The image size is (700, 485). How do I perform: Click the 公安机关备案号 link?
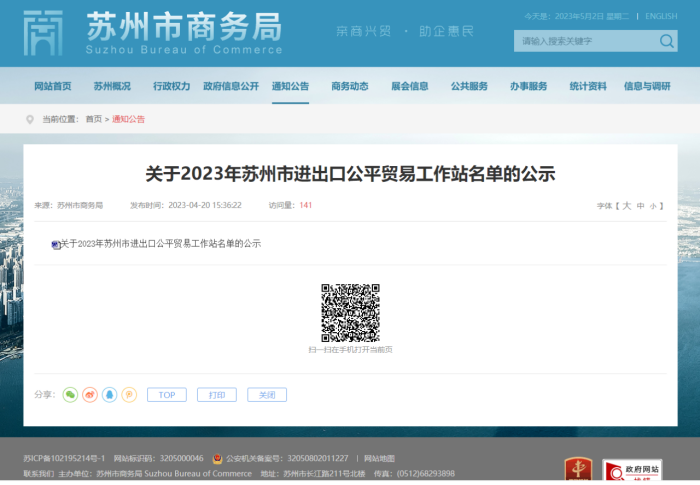point(287,459)
